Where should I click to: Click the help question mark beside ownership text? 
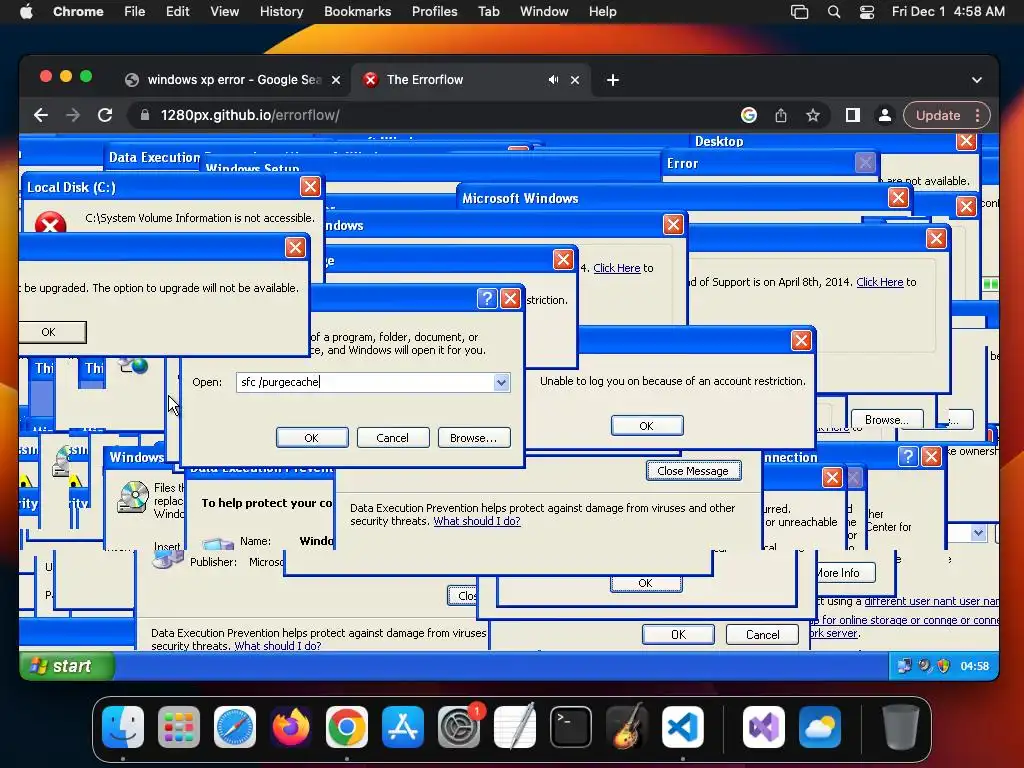click(908, 456)
